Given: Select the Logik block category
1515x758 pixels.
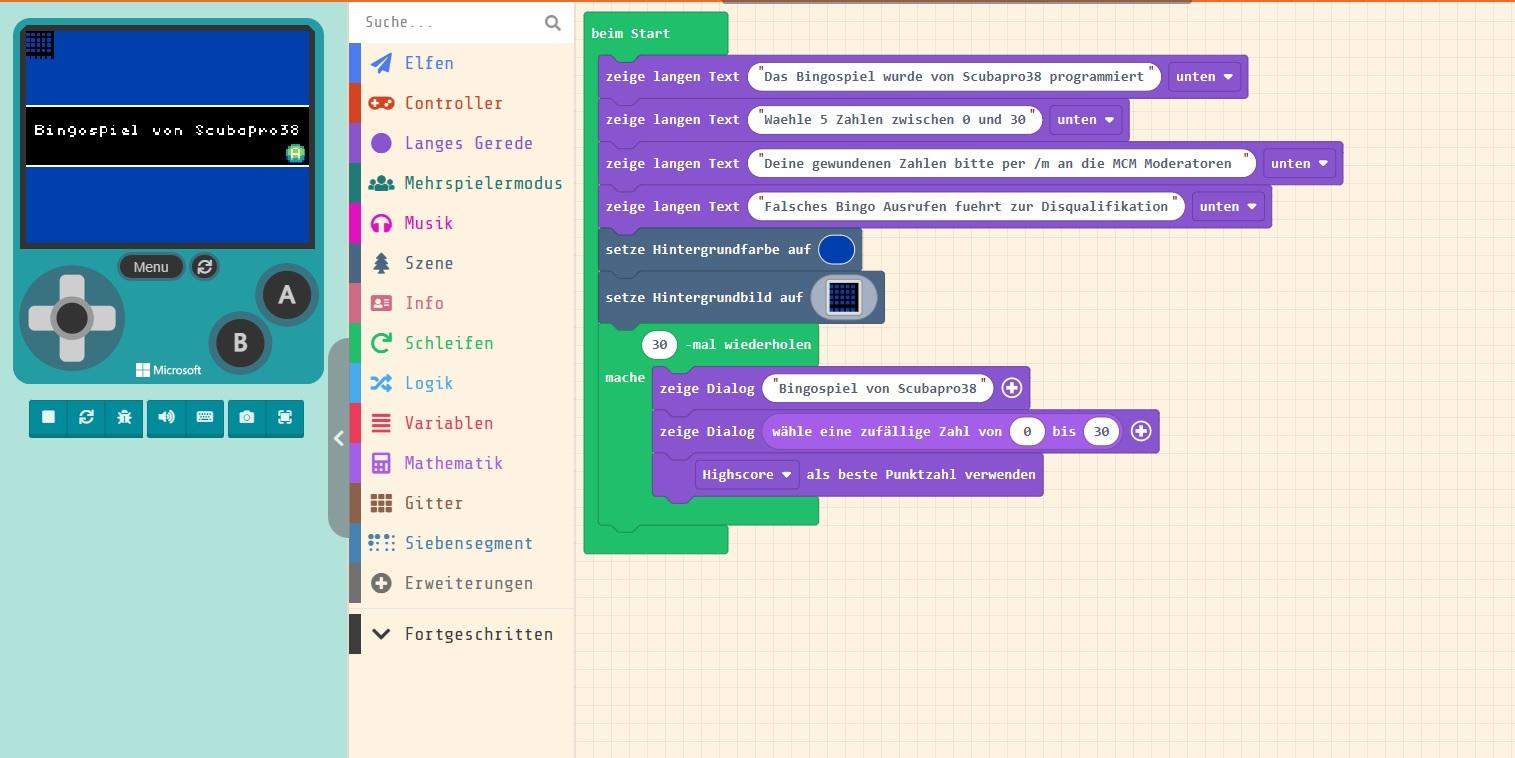Looking at the screenshot, I should tap(429, 383).
